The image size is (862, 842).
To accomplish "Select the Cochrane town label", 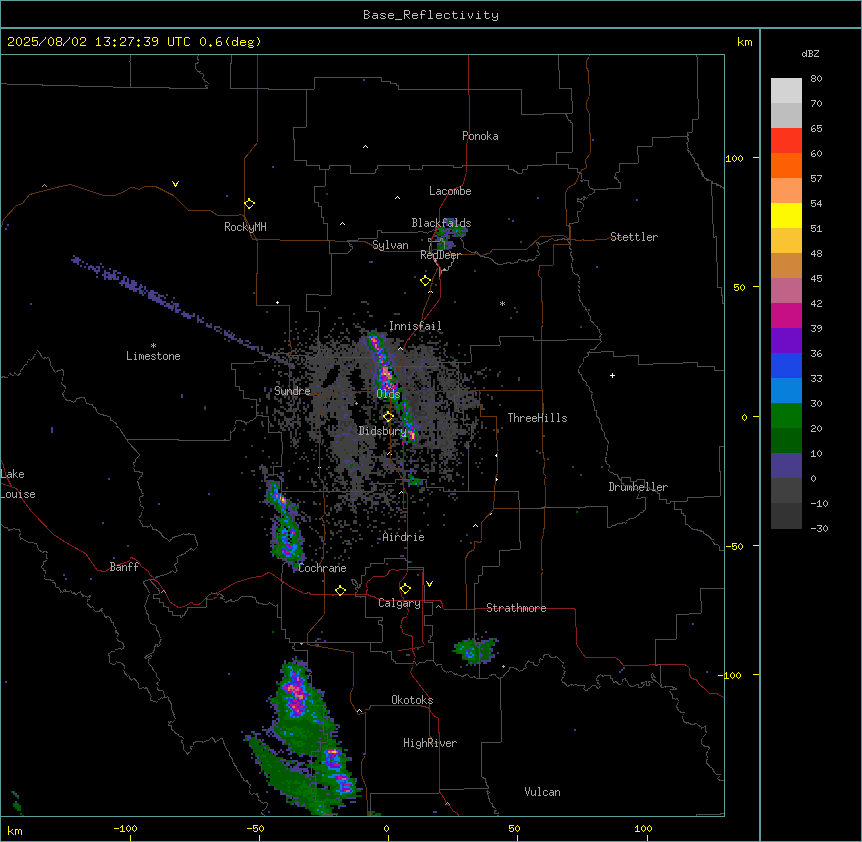I will click(322, 568).
